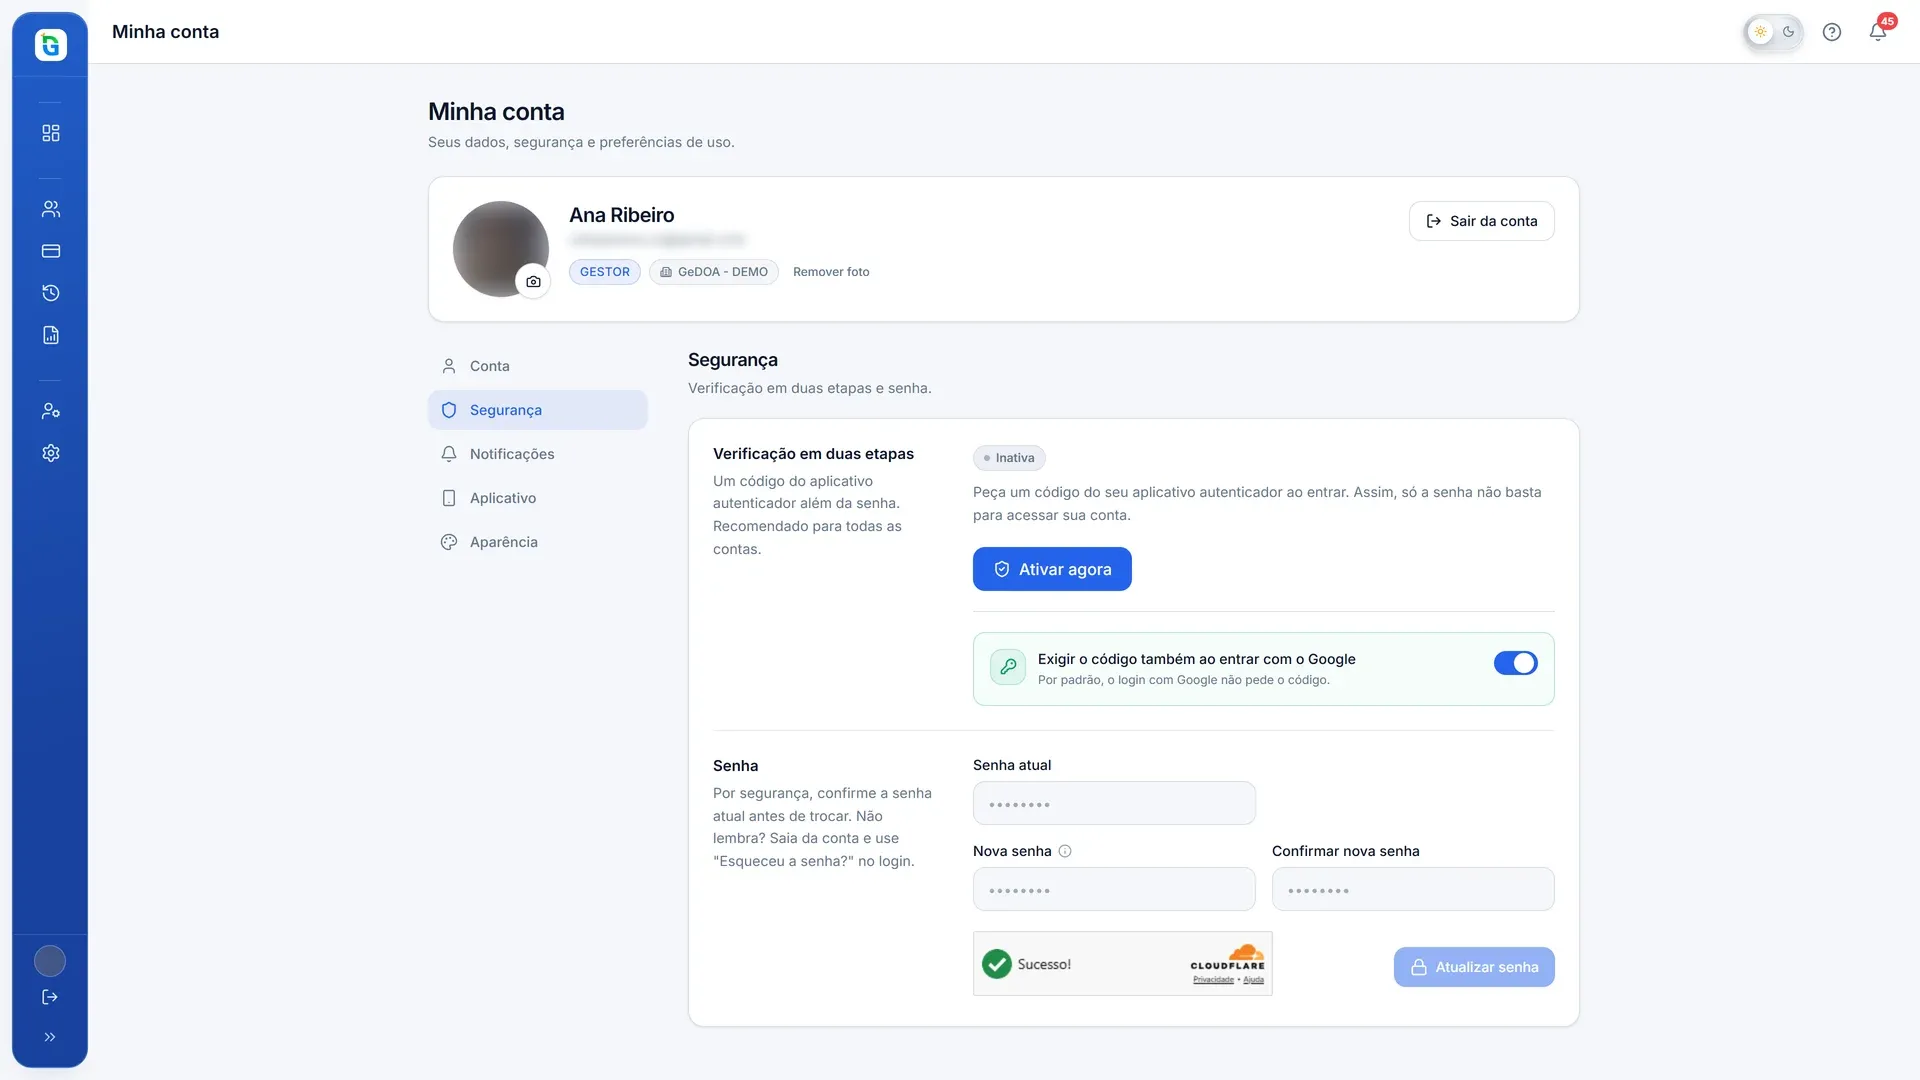Click the GESTOR role badge

coord(605,272)
